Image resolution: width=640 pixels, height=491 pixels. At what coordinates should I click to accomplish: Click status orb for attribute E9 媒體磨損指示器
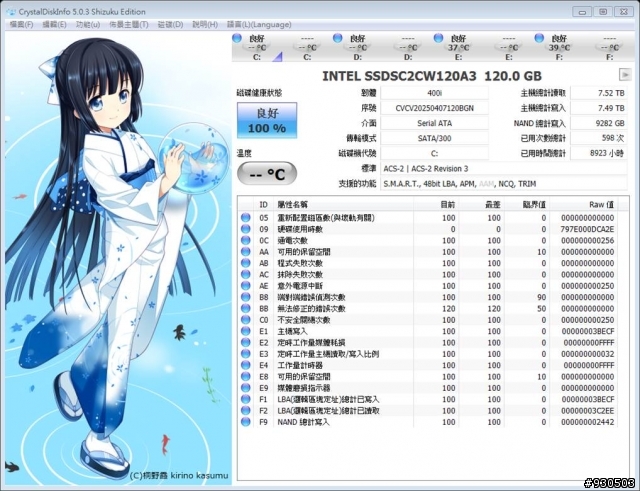coord(245,388)
